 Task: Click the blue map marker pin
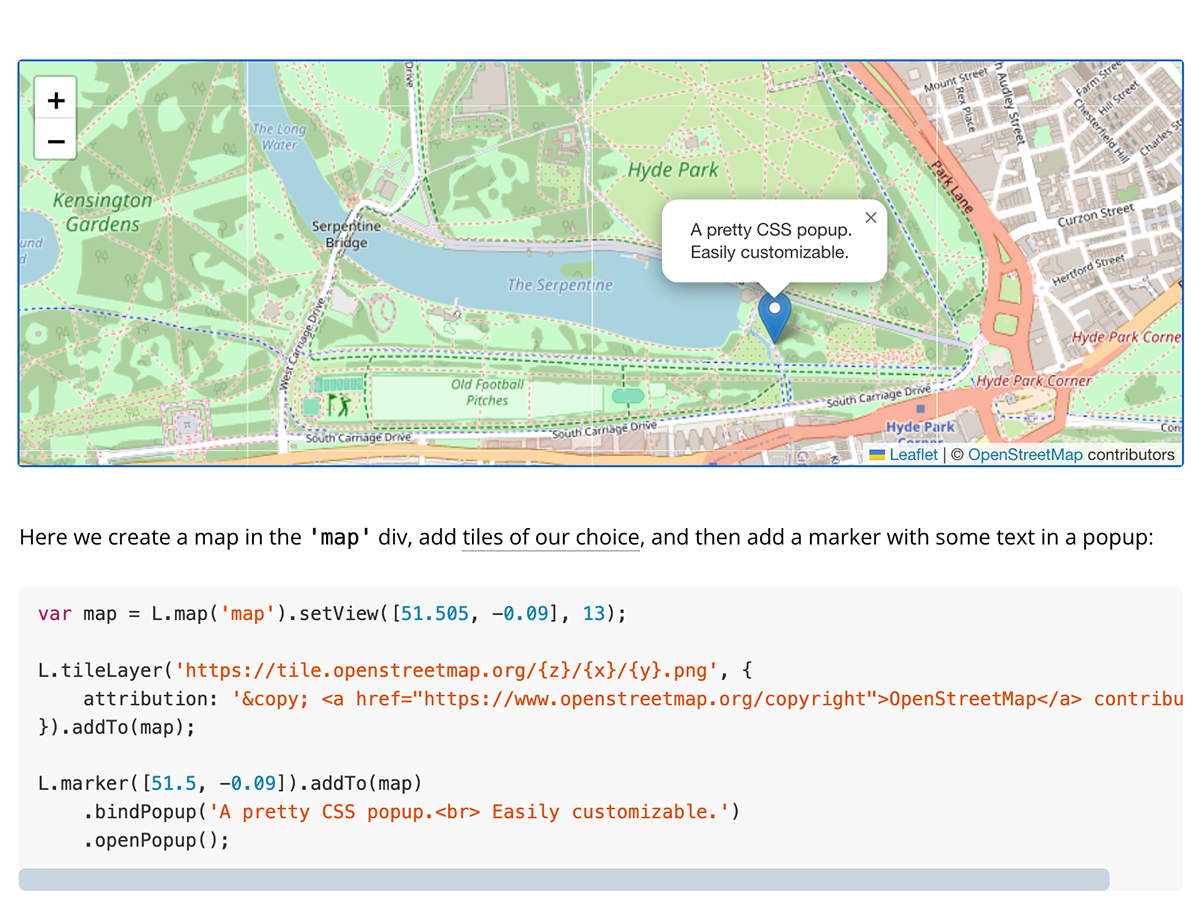coord(774,316)
